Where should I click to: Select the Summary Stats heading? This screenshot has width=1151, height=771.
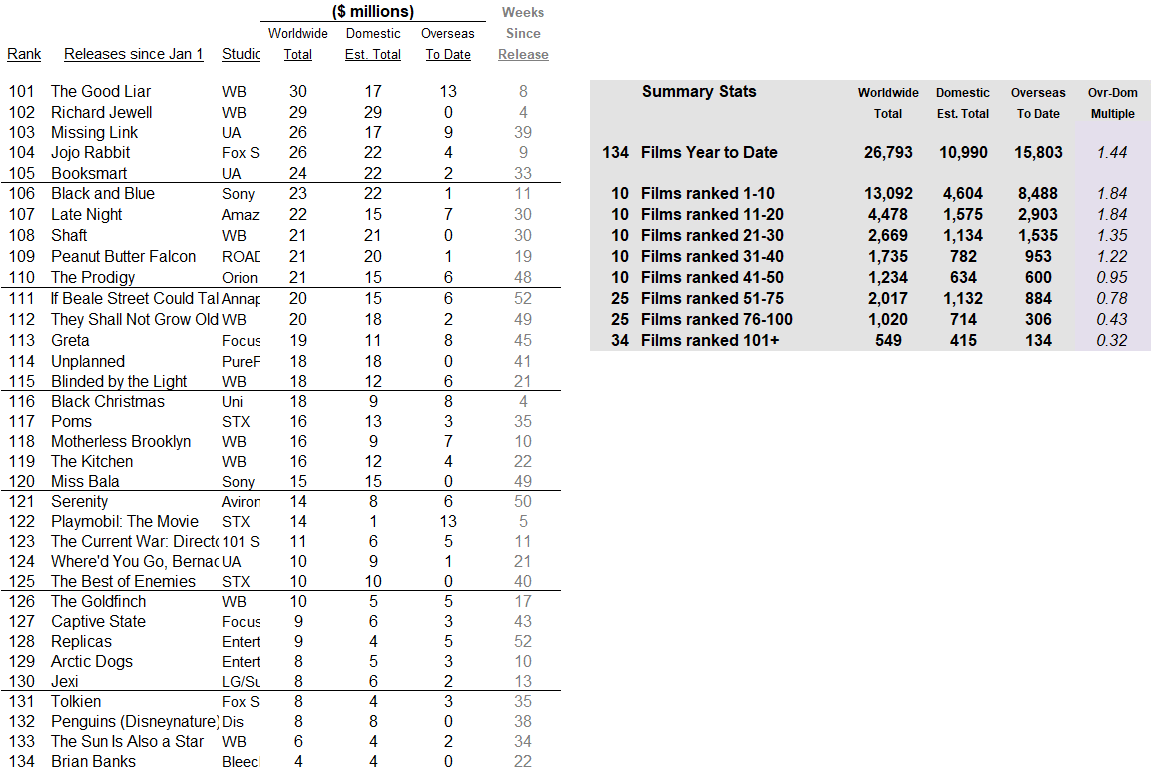[699, 92]
